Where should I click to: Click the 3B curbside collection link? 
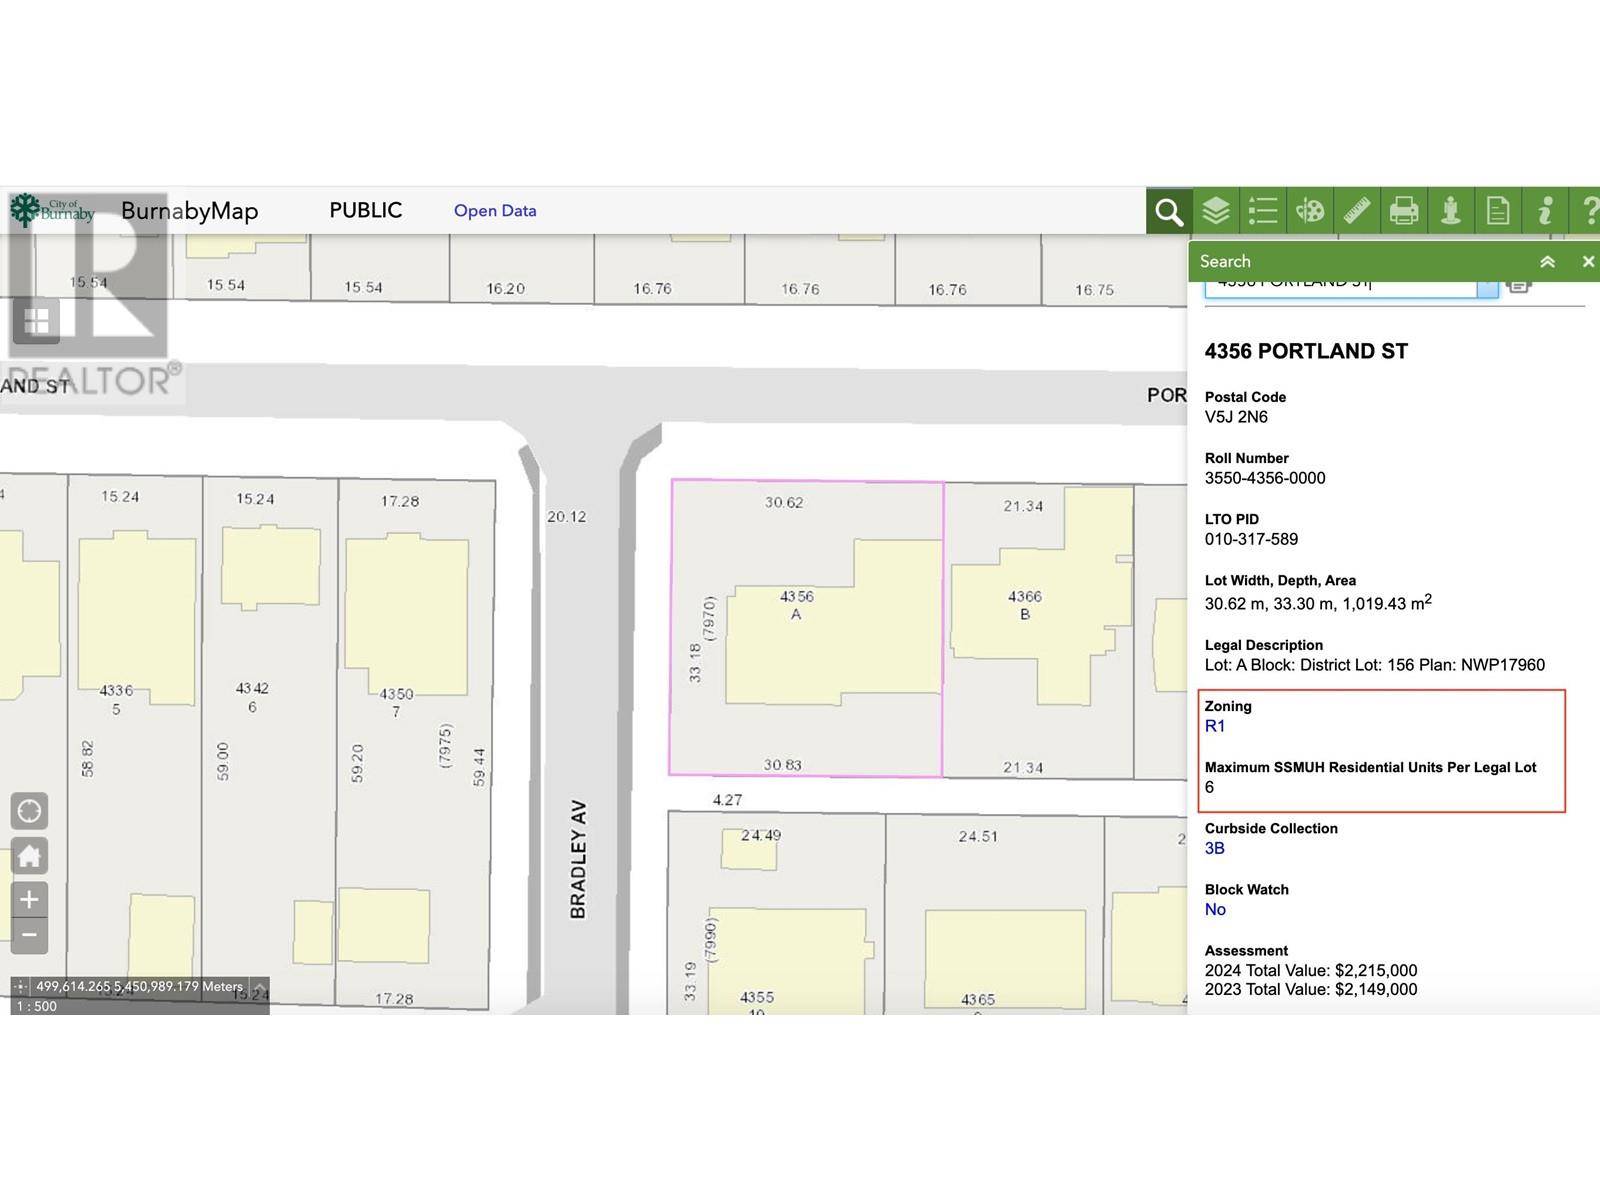1215,849
